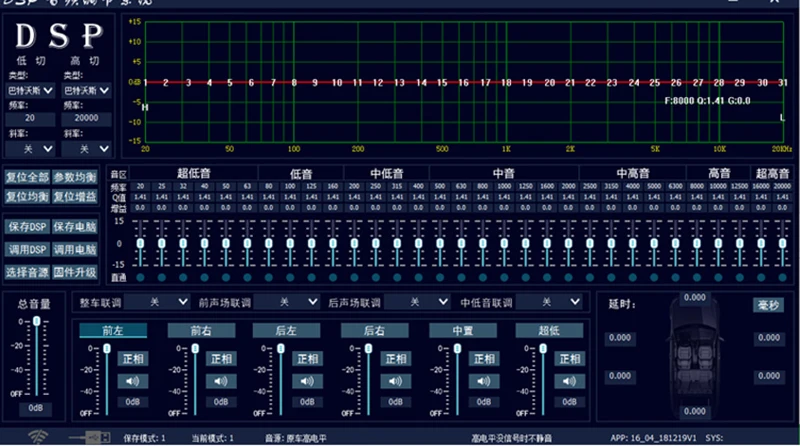Mute the 前左 channel speaker icon
Screen dimensions: 800x446
pos(133,381)
